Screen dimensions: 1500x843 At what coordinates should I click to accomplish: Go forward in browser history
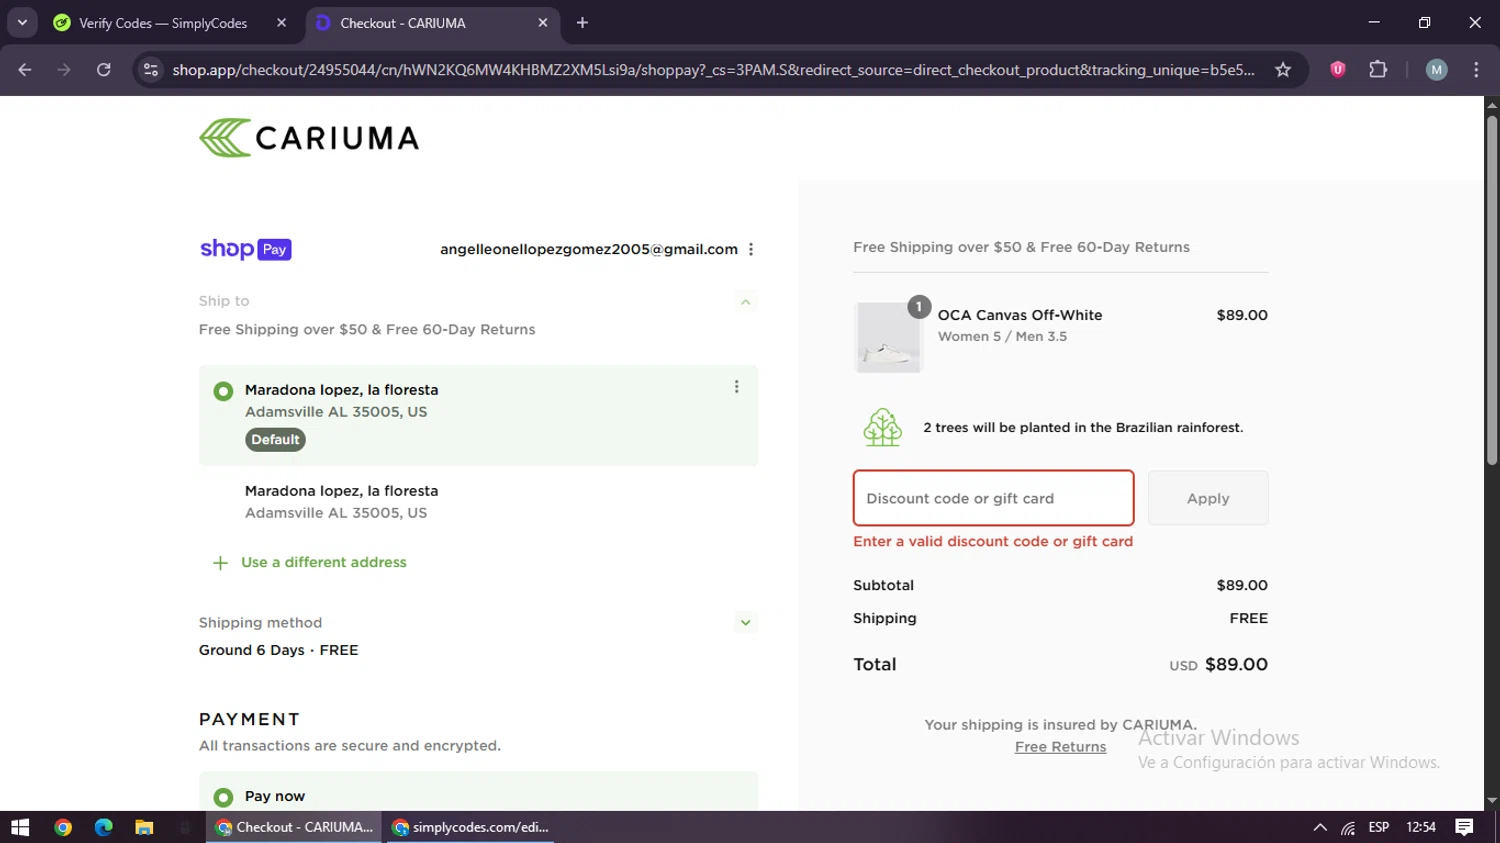[64, 70]
